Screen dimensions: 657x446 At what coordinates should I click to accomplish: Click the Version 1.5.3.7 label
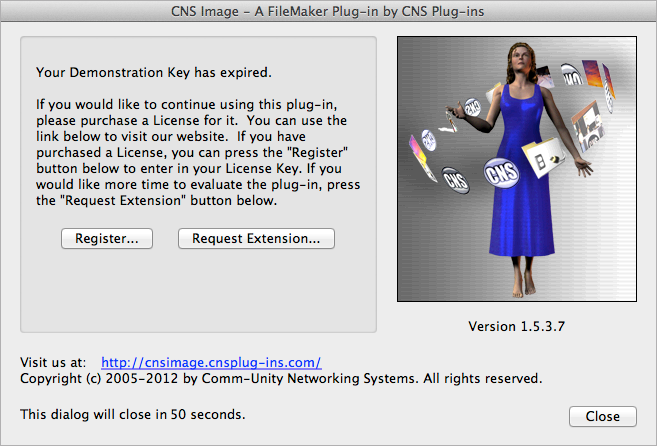pyautogui.click(x=517, y=326)
